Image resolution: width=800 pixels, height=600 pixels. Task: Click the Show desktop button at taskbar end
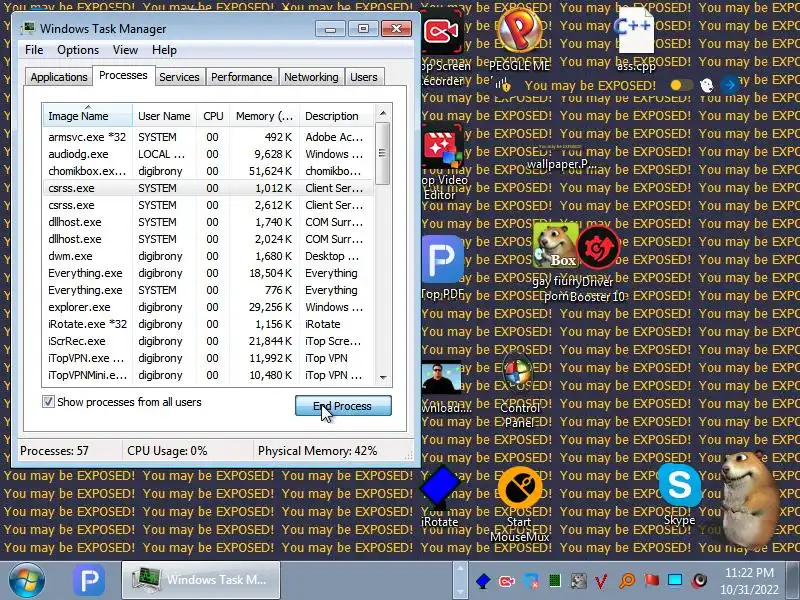click(793, 580)
